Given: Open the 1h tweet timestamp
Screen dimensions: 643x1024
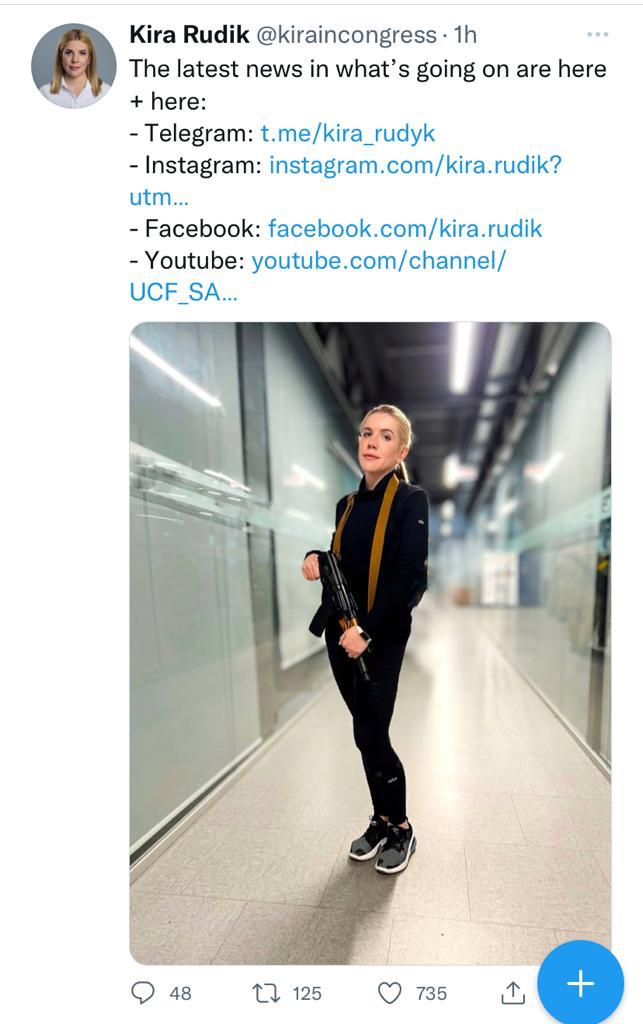Looking at the screenshot, I should [x=465, y=35].
